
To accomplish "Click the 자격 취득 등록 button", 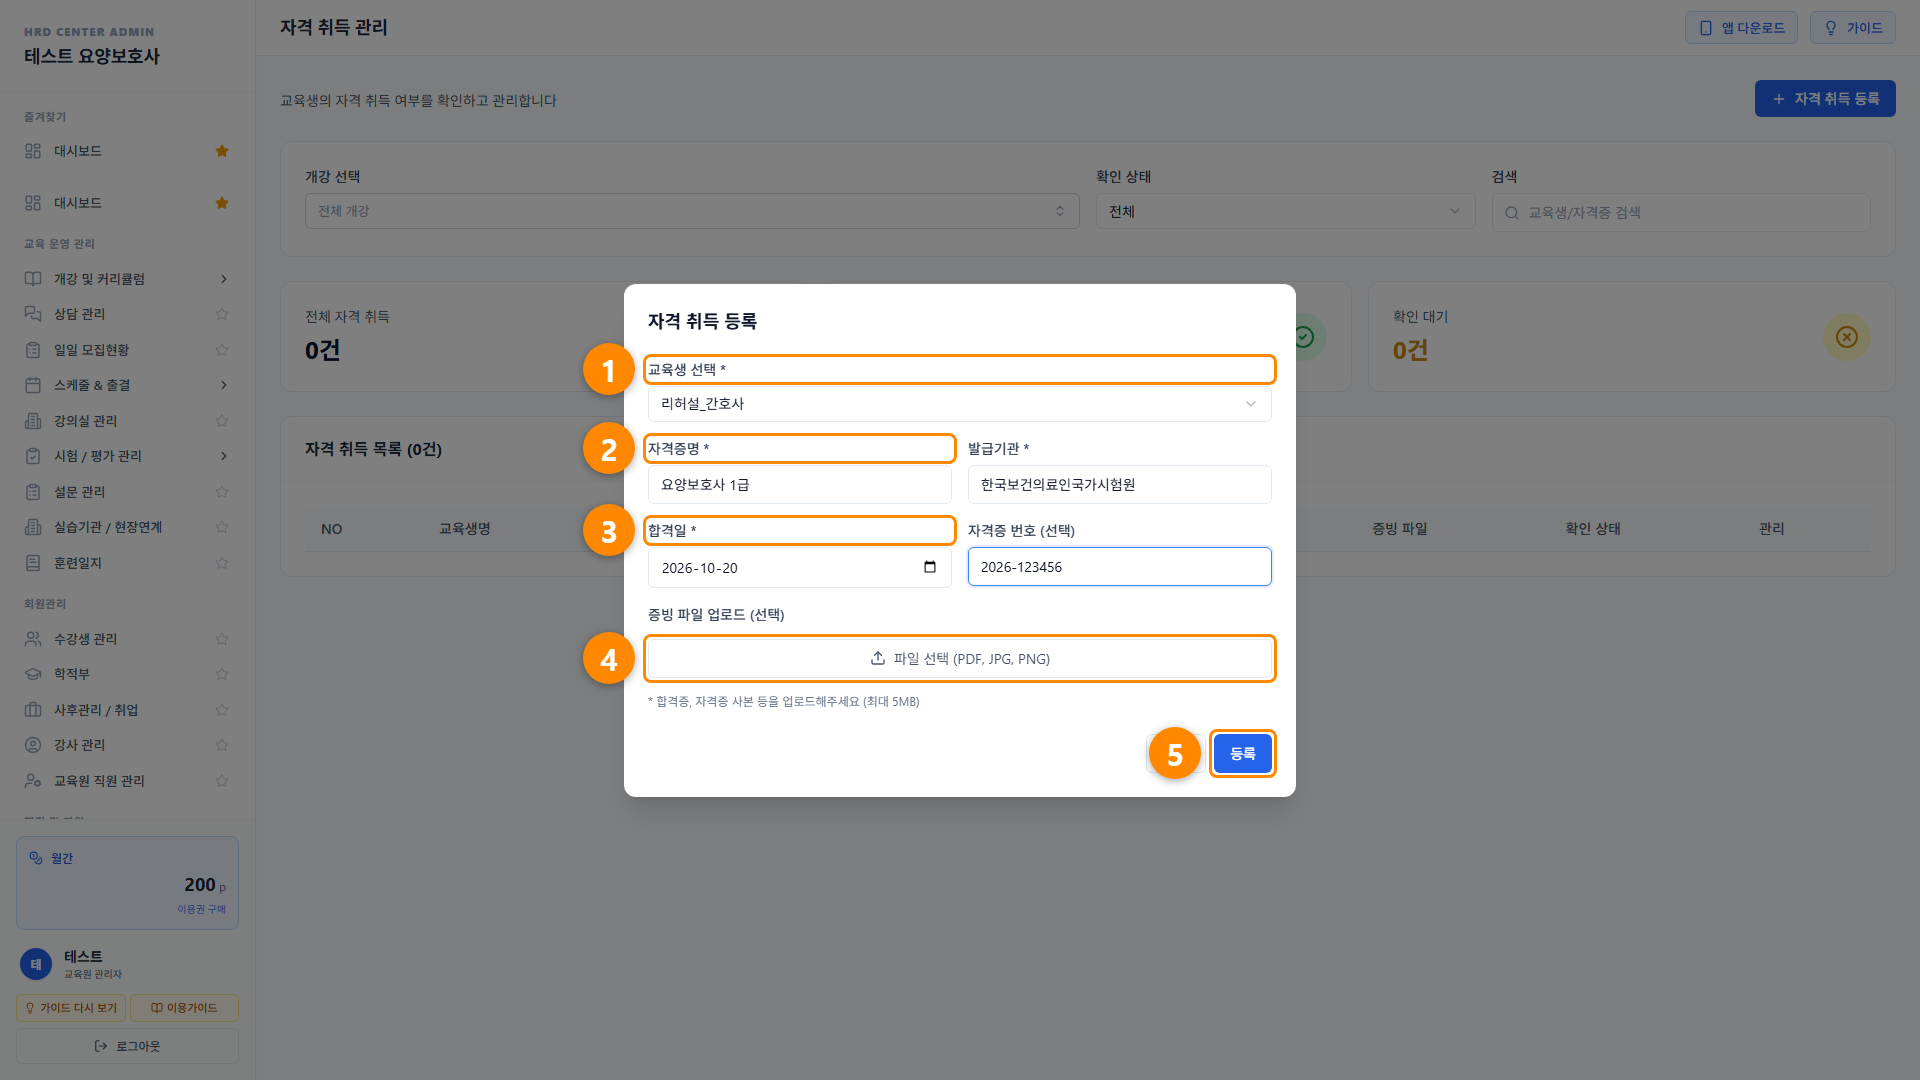I will click(x=1825, y=99).
